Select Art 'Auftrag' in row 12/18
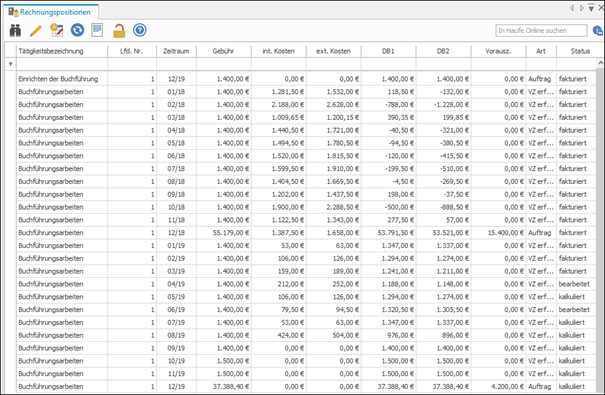The image size is (605, 395). 541,233
